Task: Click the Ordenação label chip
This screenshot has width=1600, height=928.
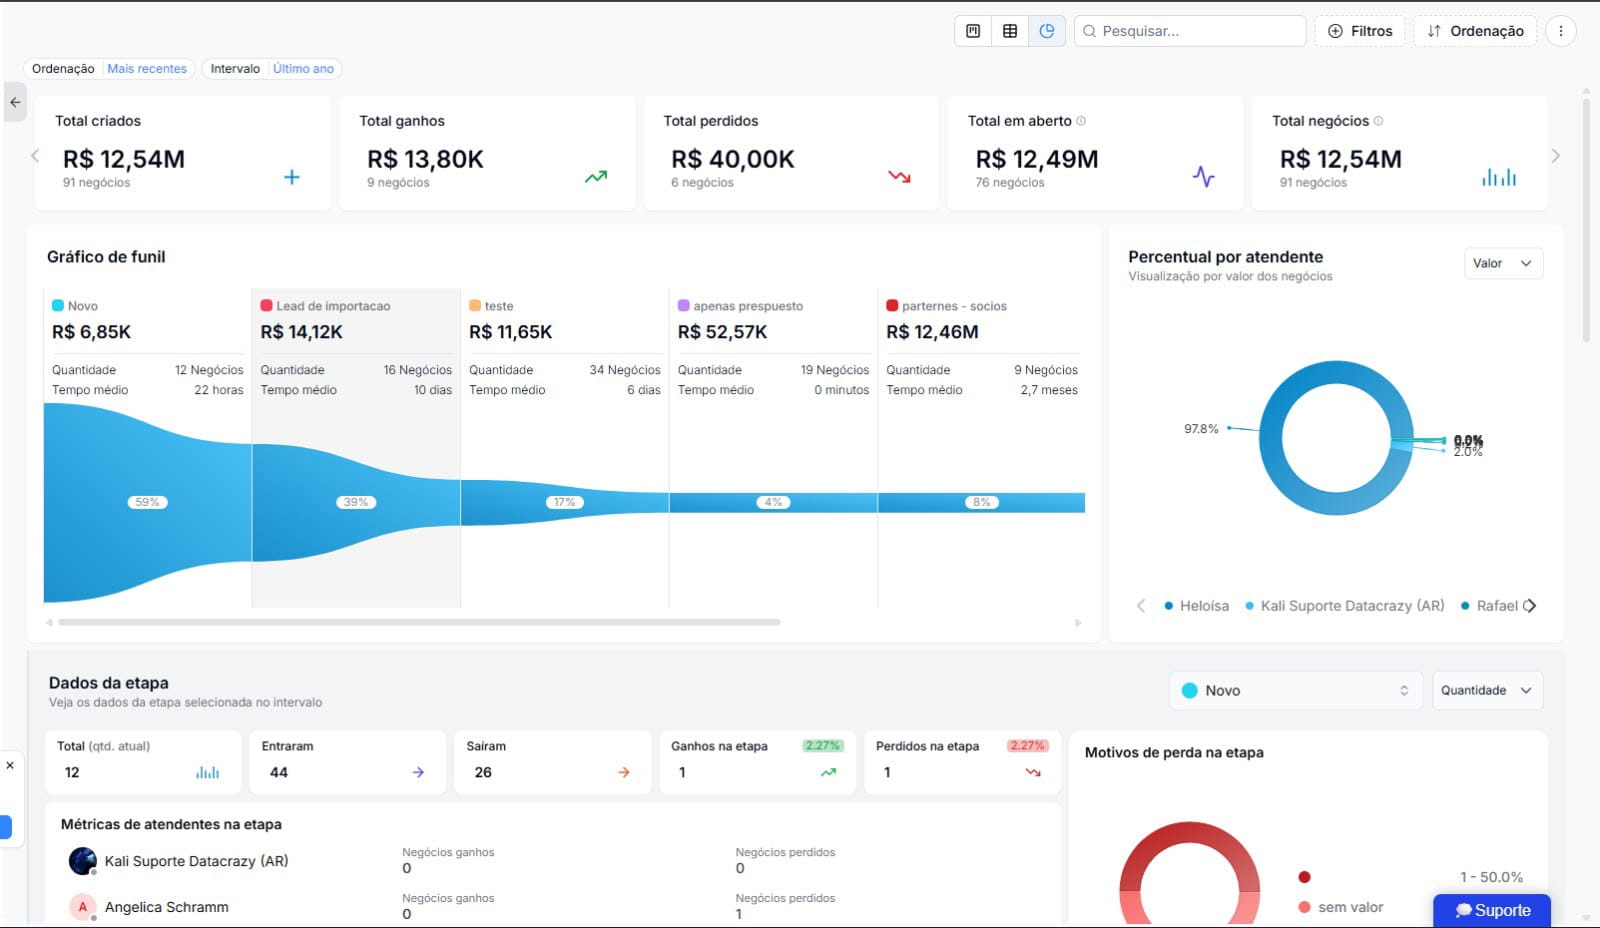Action: tap(63, 69)
